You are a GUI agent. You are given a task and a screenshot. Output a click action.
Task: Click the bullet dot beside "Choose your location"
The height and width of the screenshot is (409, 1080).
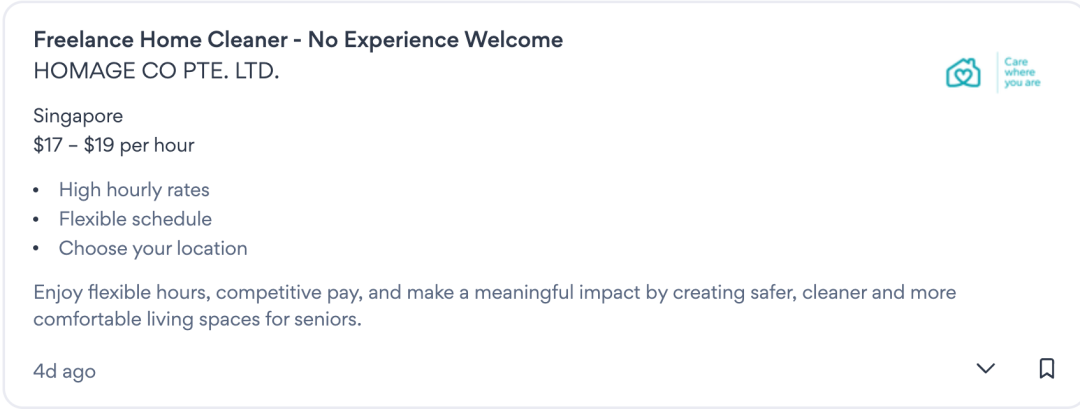37,248
